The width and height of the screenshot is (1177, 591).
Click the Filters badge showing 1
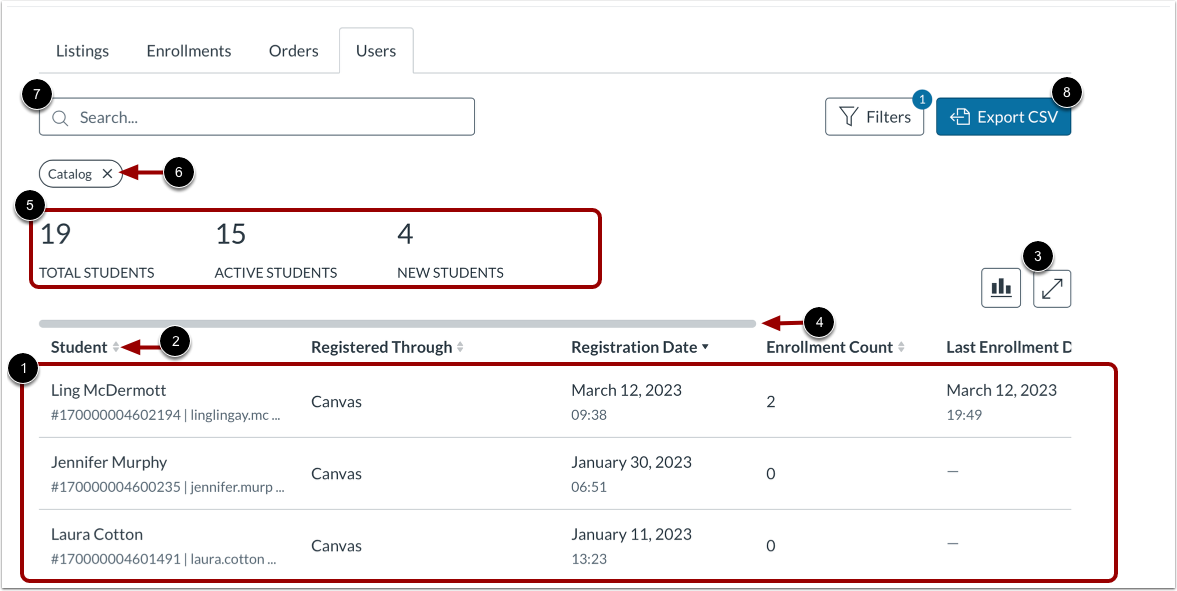(921, 100)
